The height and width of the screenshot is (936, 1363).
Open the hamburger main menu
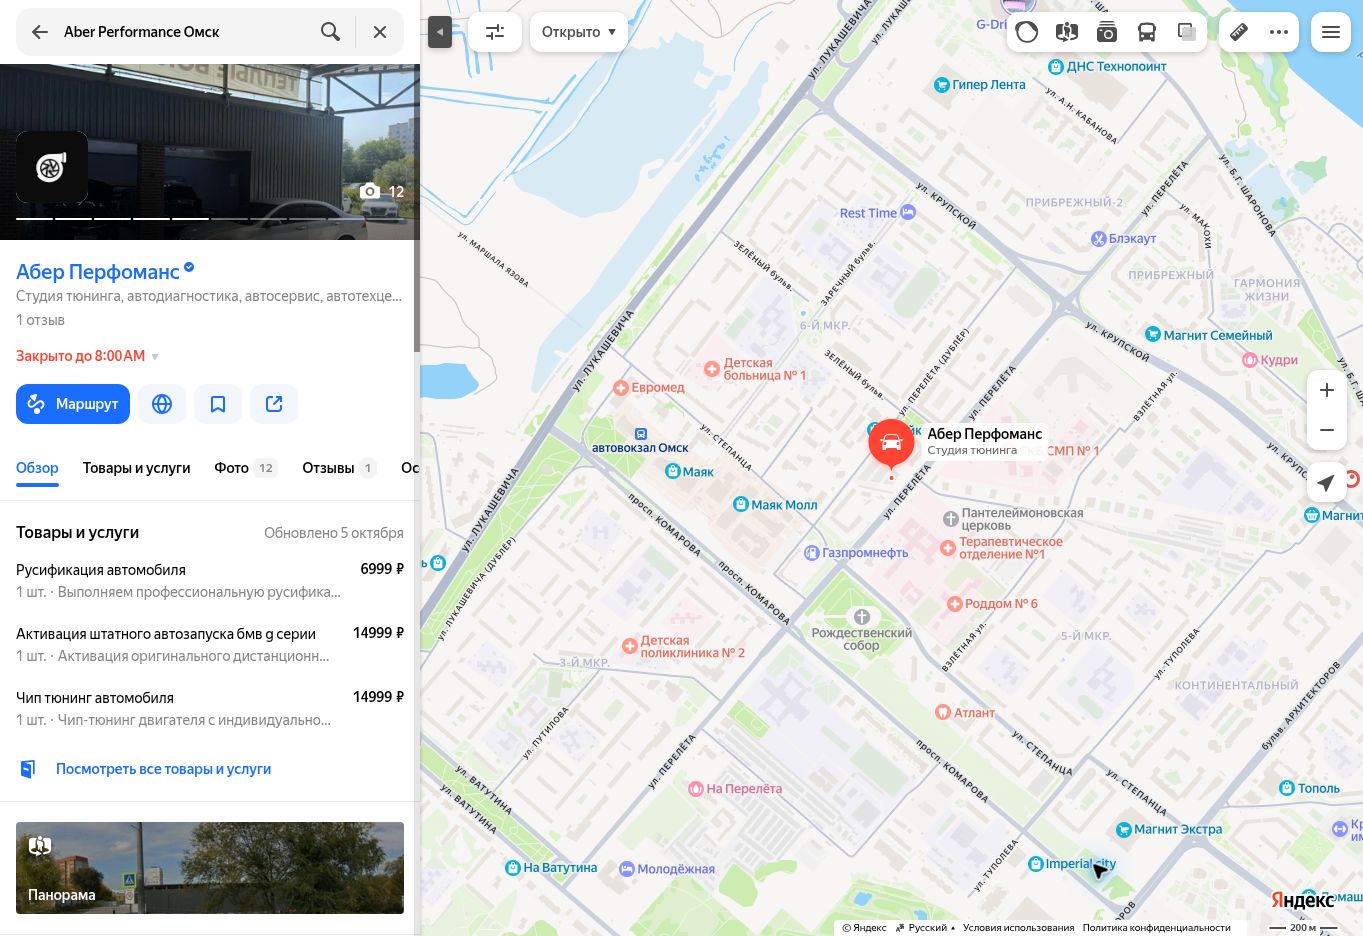[1331, 32]
